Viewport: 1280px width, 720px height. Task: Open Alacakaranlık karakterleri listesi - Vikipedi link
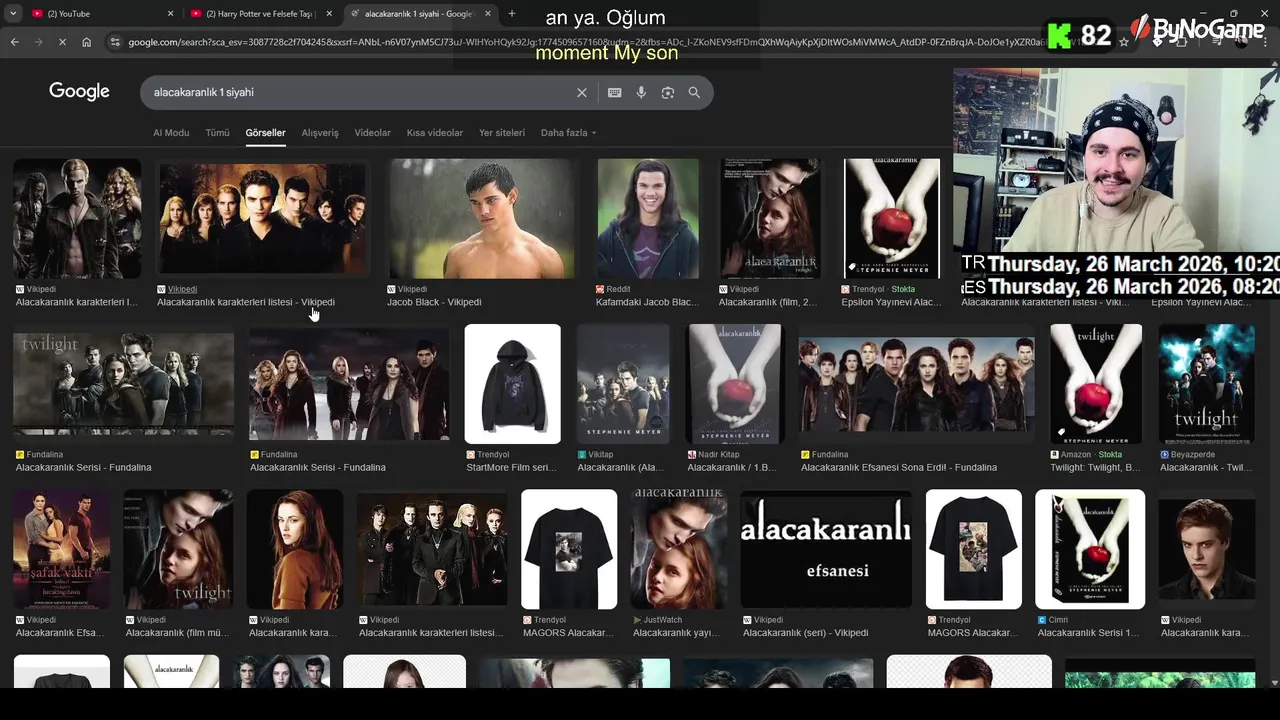coord(246,302)
